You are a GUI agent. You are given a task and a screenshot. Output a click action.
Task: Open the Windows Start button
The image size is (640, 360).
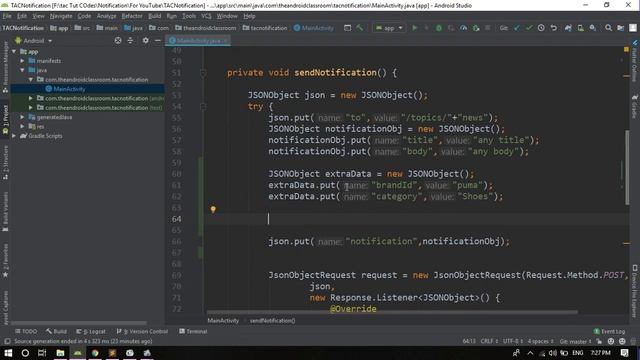8,353
